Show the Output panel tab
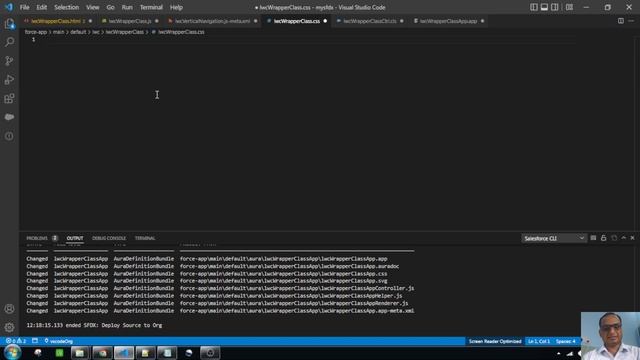 coord(75,238)
